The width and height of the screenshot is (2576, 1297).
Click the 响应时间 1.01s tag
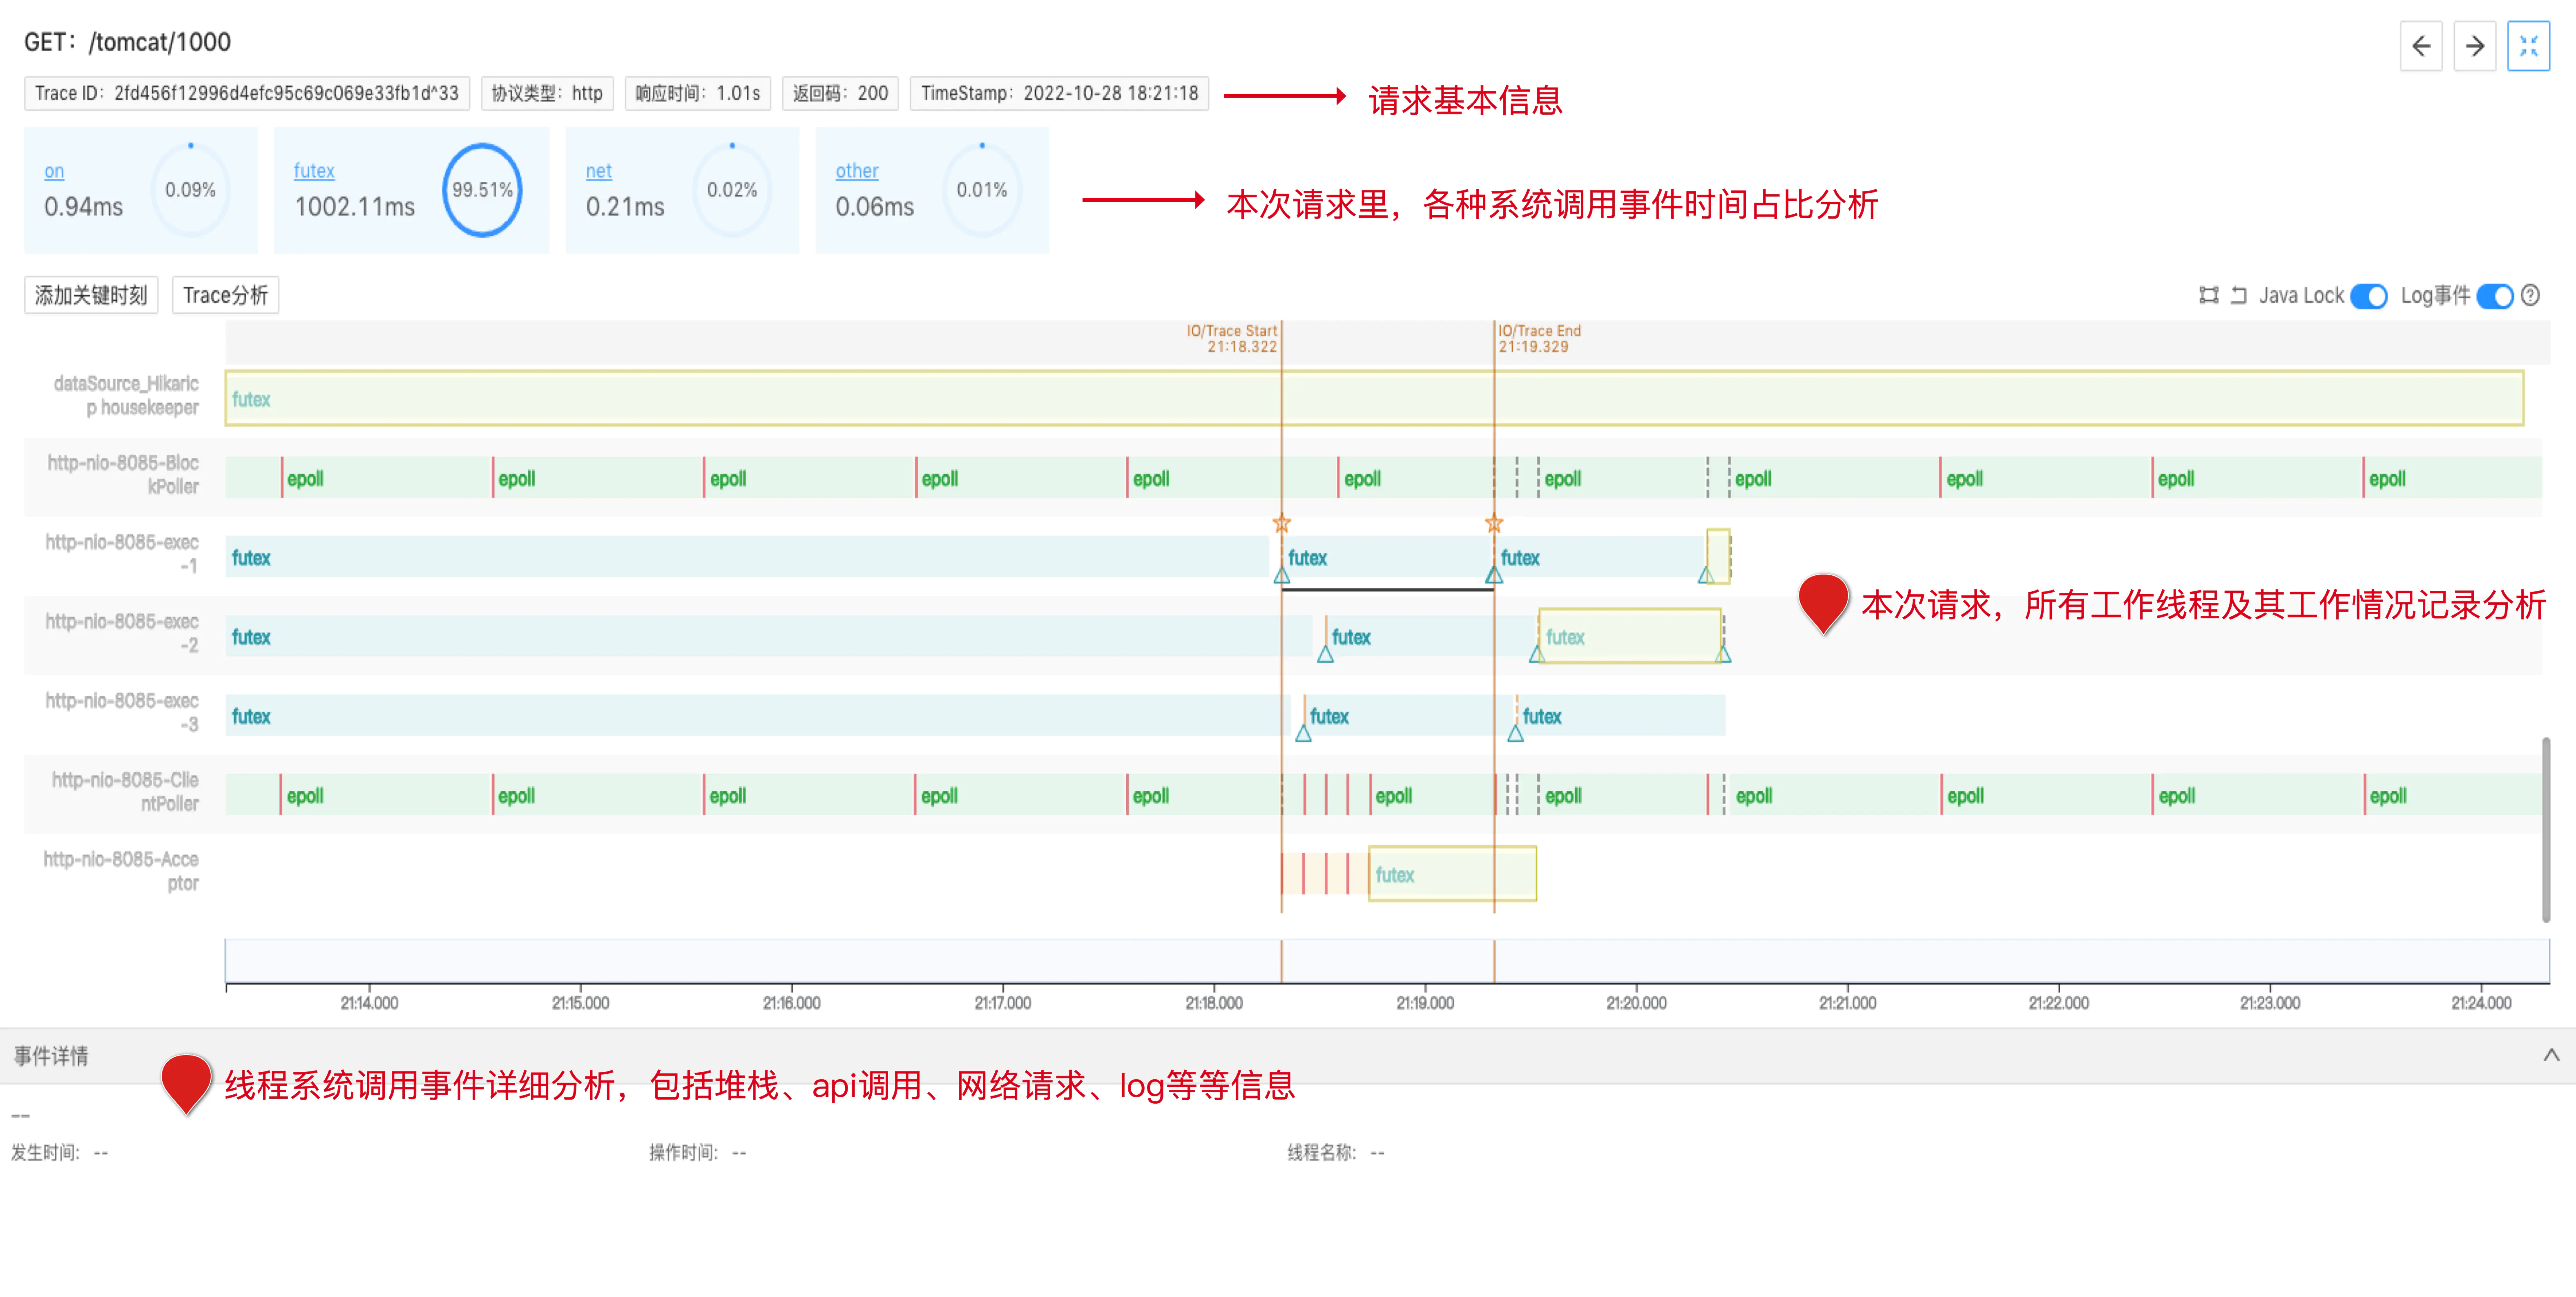(698, 93)
